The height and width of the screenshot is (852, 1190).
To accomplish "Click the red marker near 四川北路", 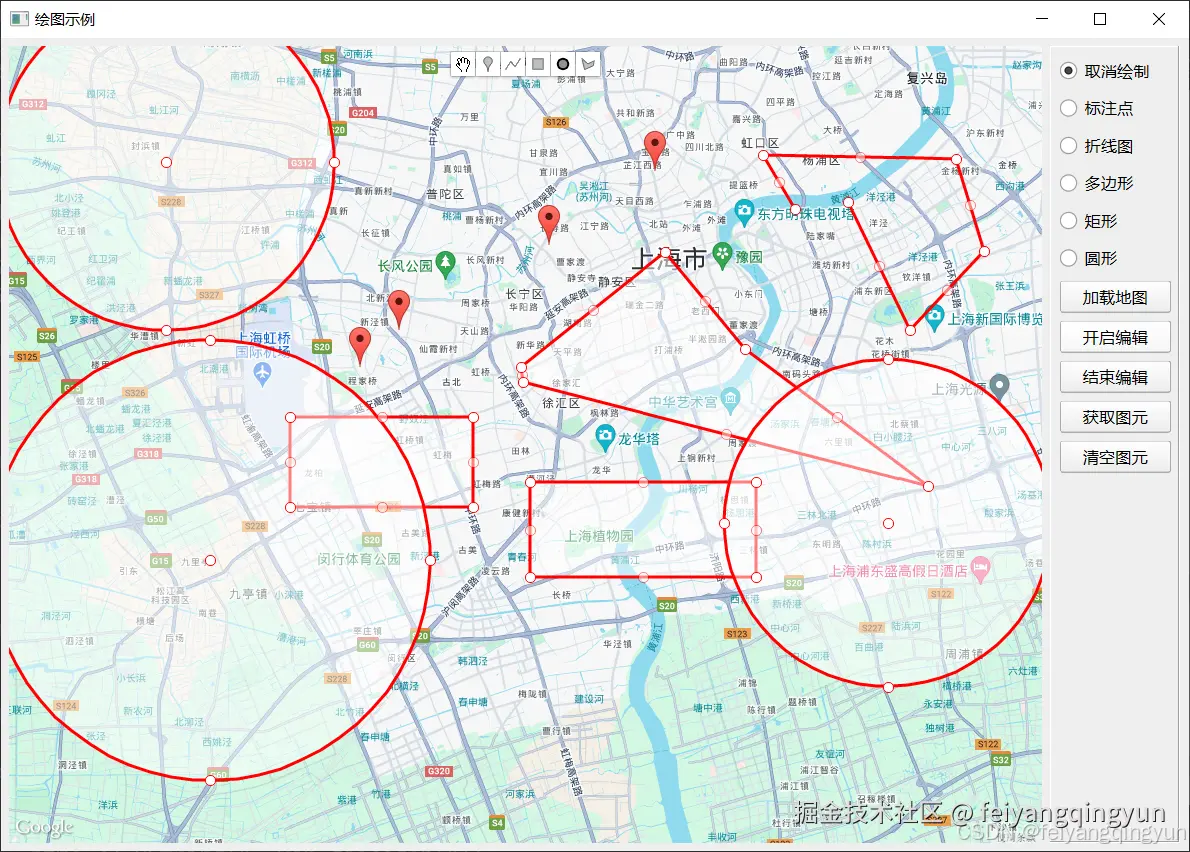I will (x=654, y=148).
